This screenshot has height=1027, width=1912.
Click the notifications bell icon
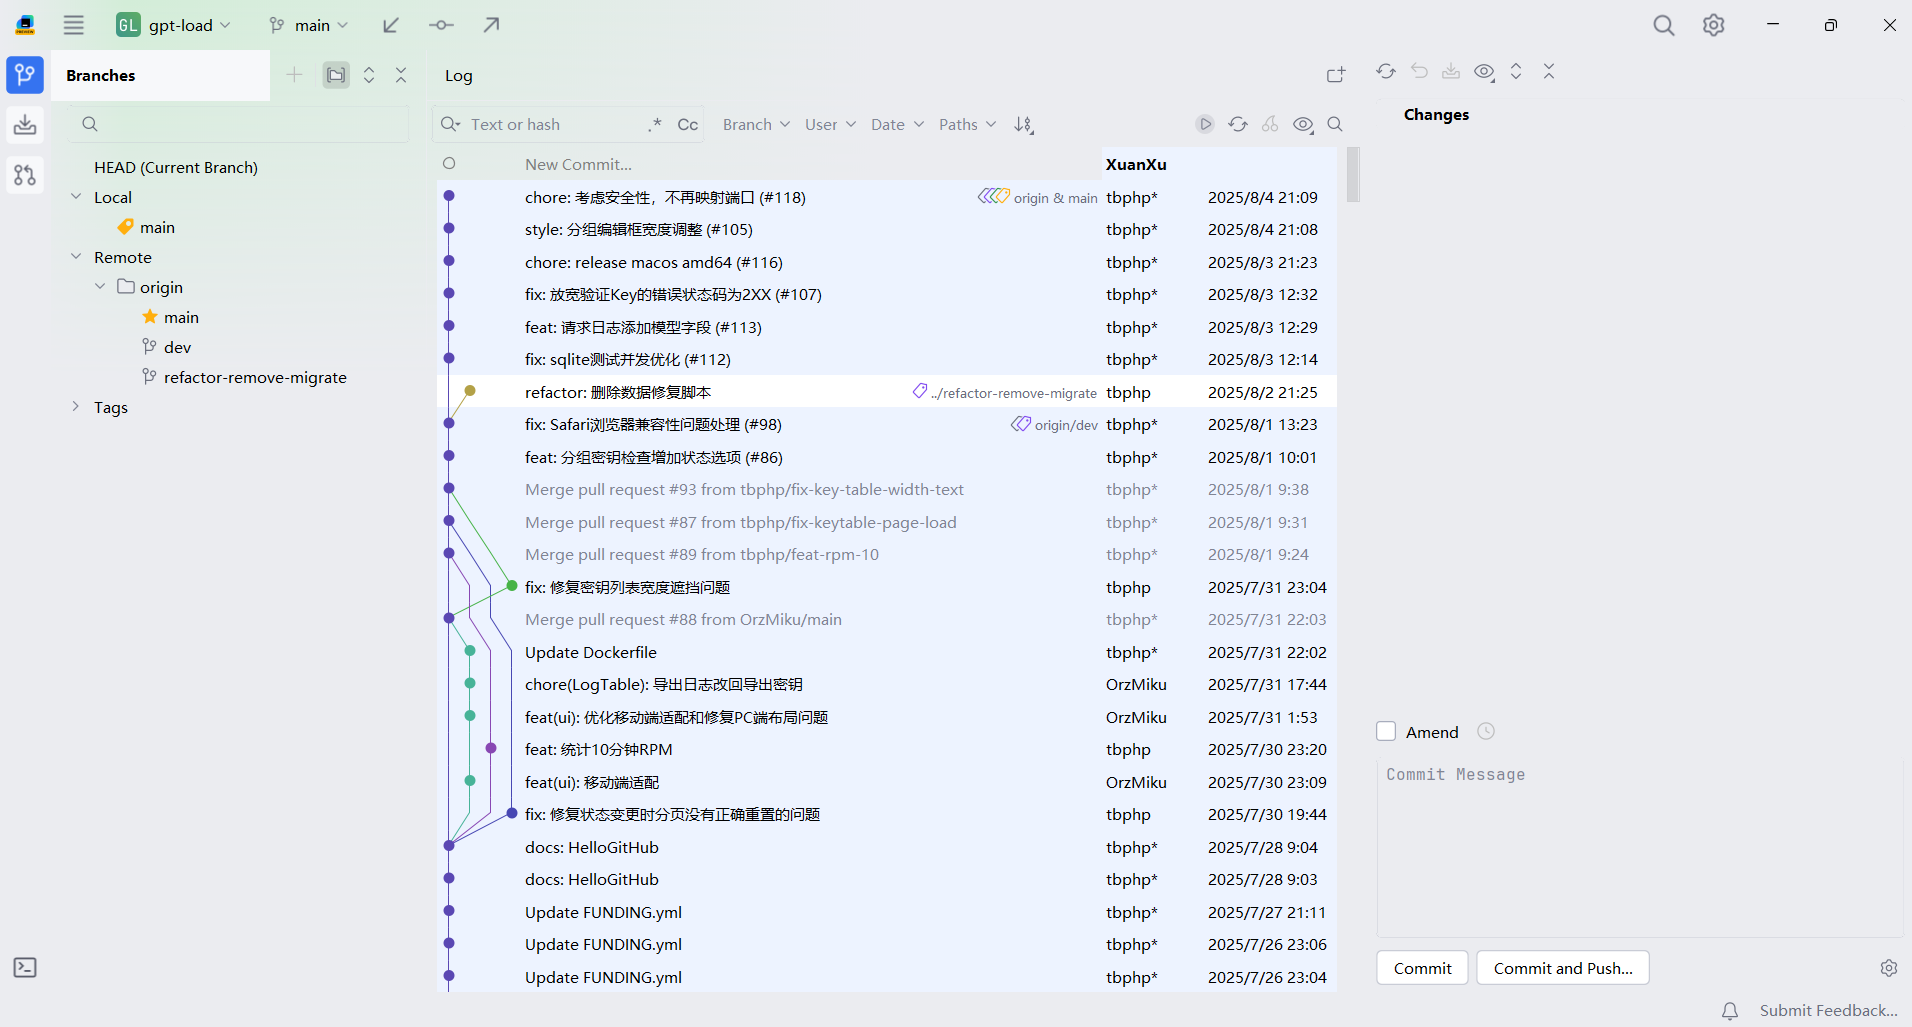point(1730,1010)
